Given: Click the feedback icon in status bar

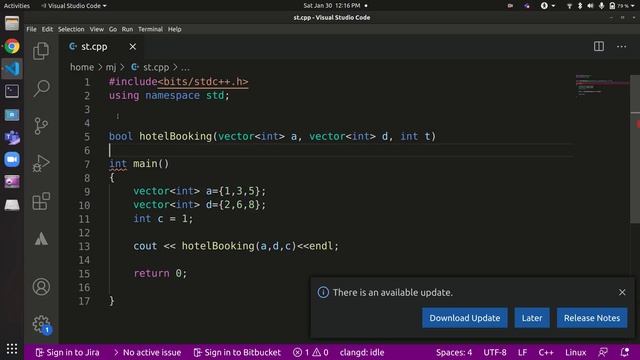Looking at the screenshot, I should click(x=603, y=352).
